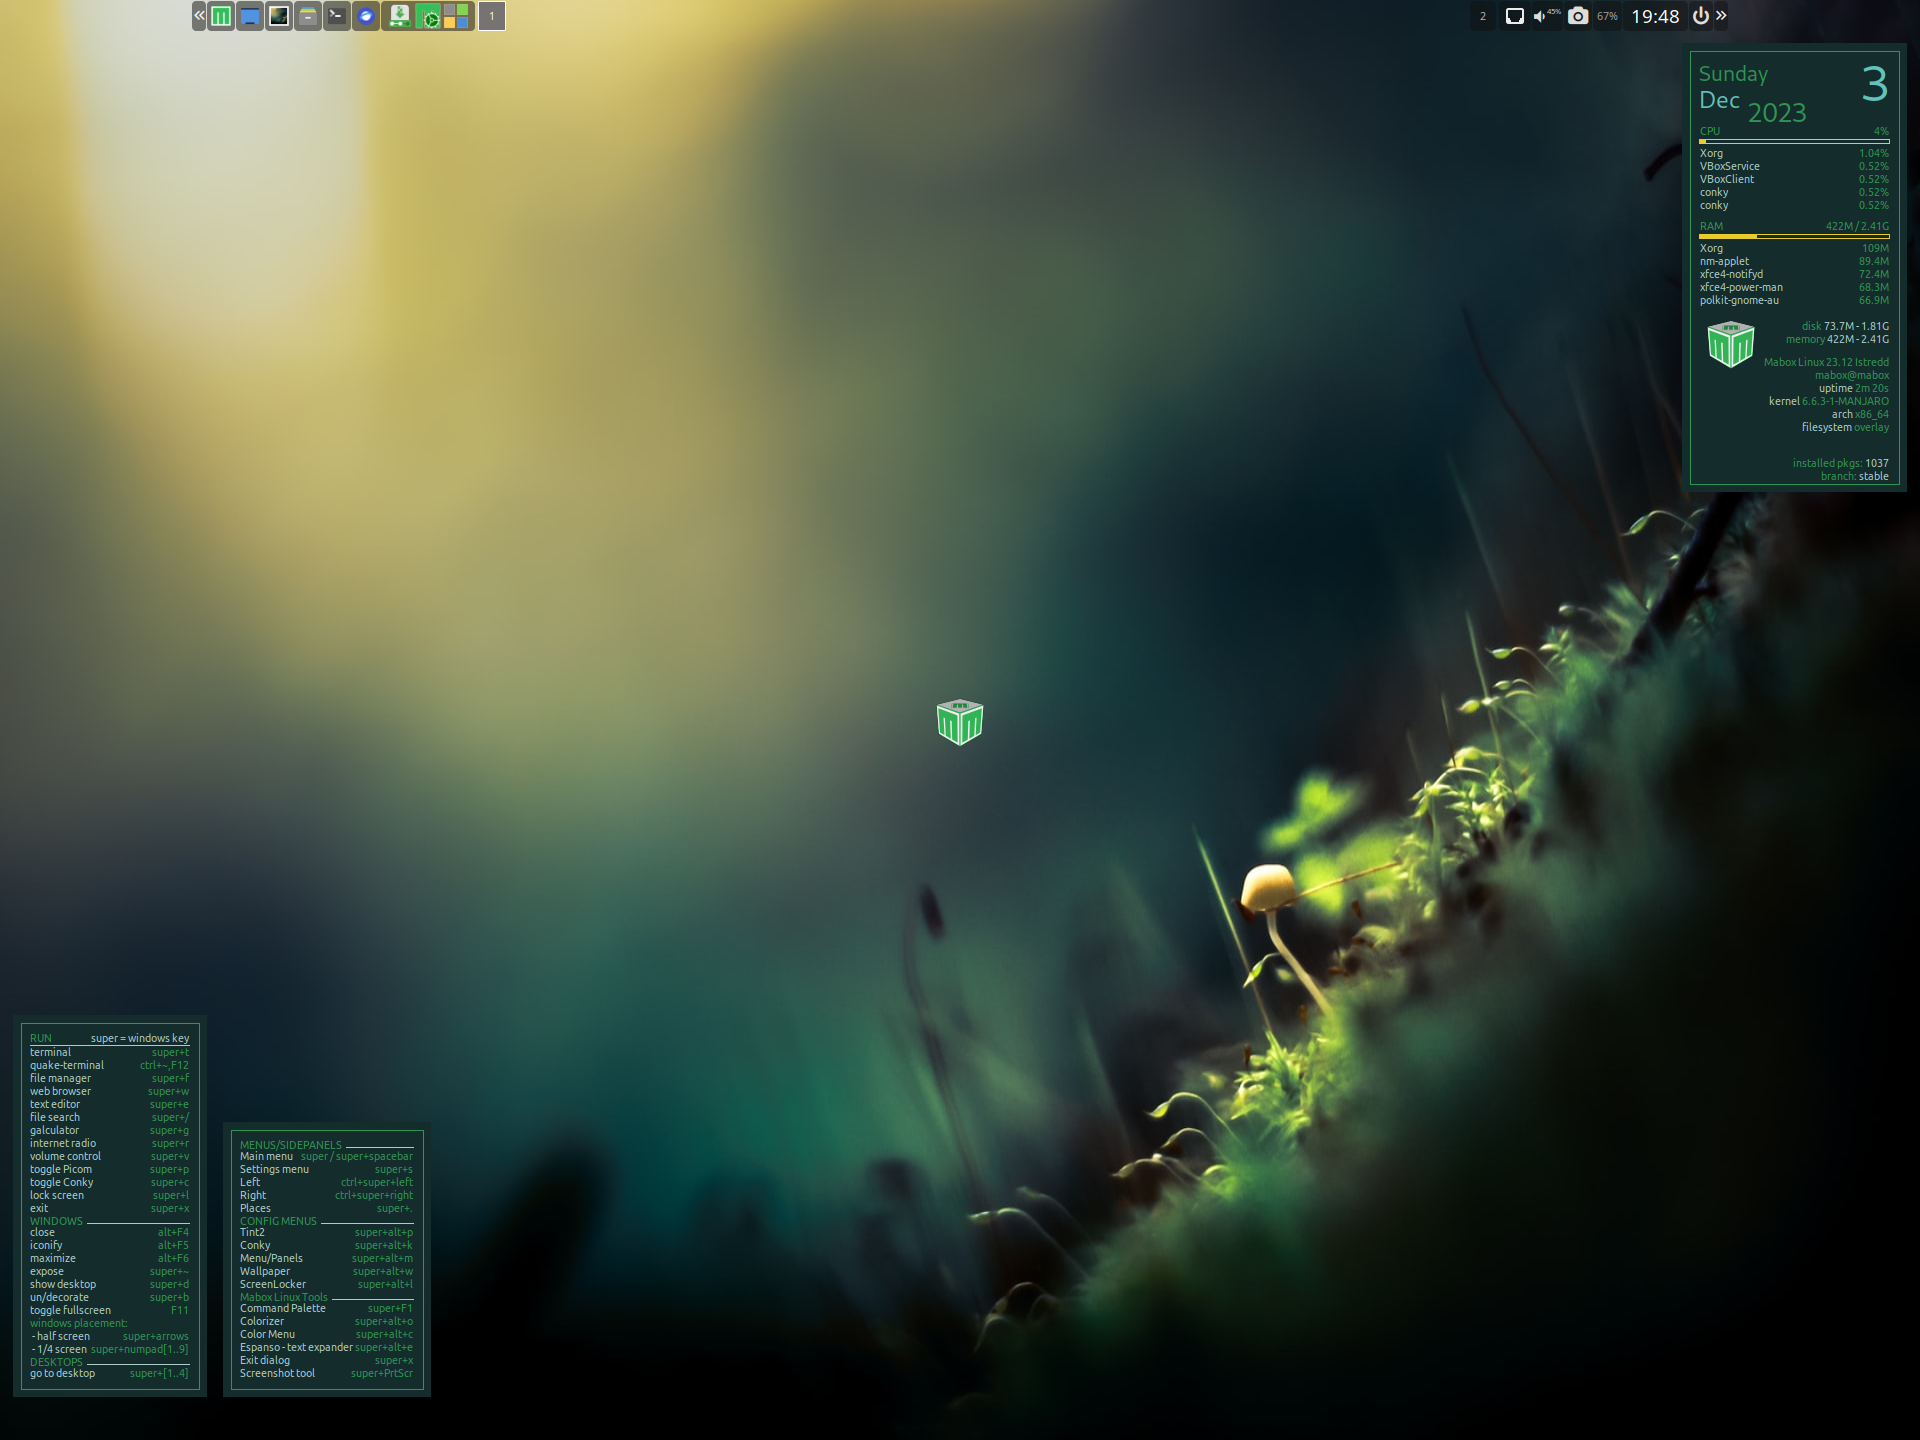Click the Mabox cube logo in Conky
The width and height of the screenshot is (1920, 1440).
(1731, 344)
